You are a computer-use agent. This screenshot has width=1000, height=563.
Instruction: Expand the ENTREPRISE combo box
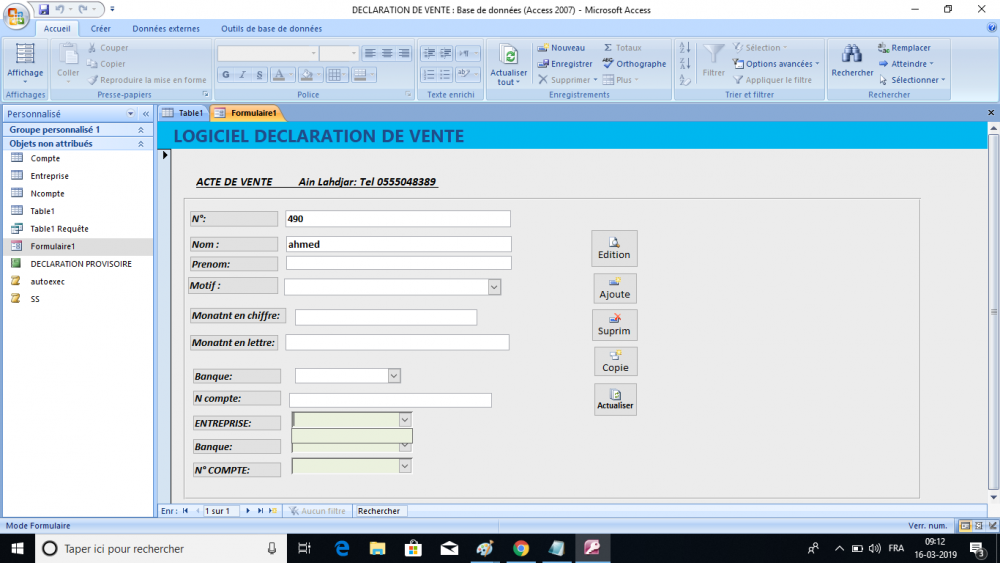[404, 420]
